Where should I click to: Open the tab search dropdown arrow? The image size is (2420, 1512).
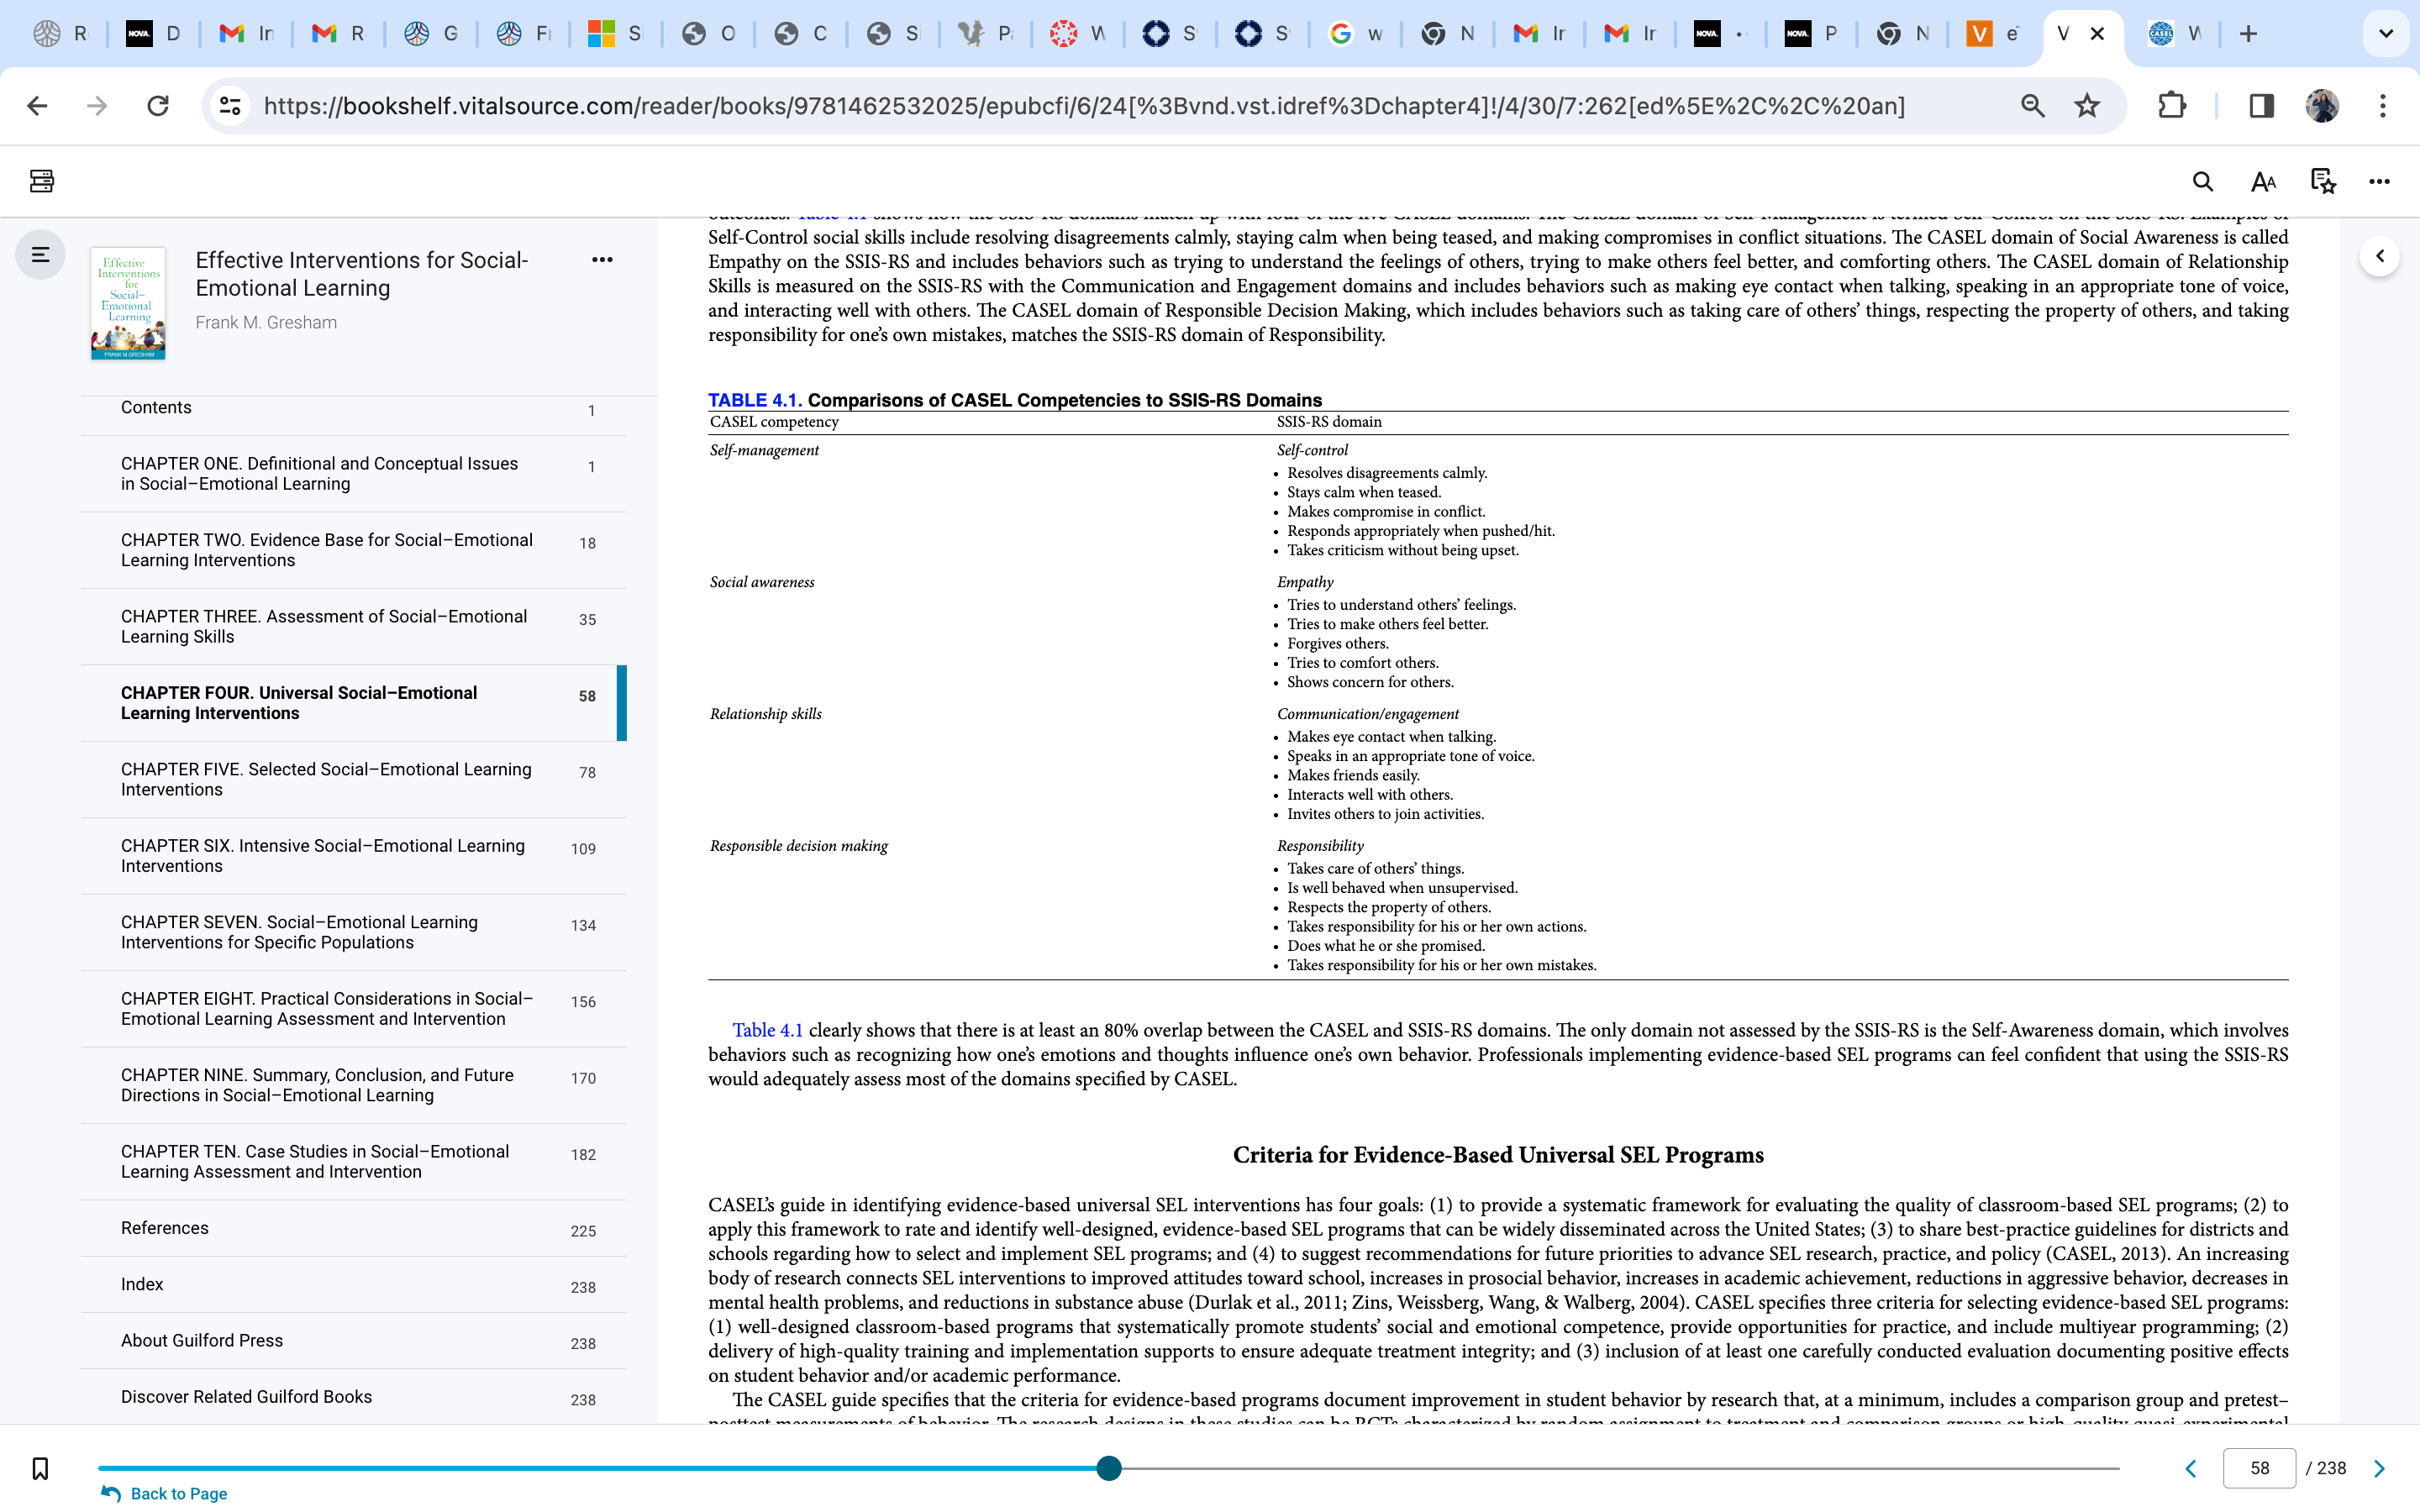[2385, 34]
